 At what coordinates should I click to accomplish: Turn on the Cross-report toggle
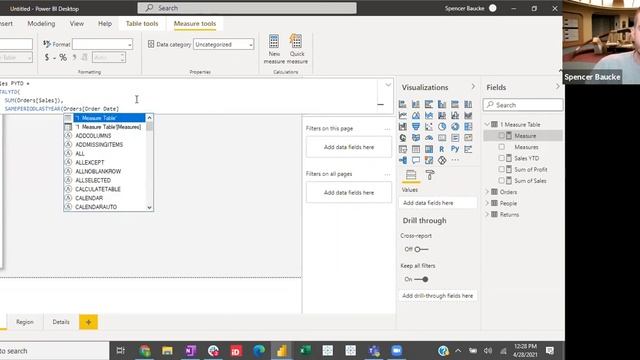pyautogui.click(x=421, y=249)
